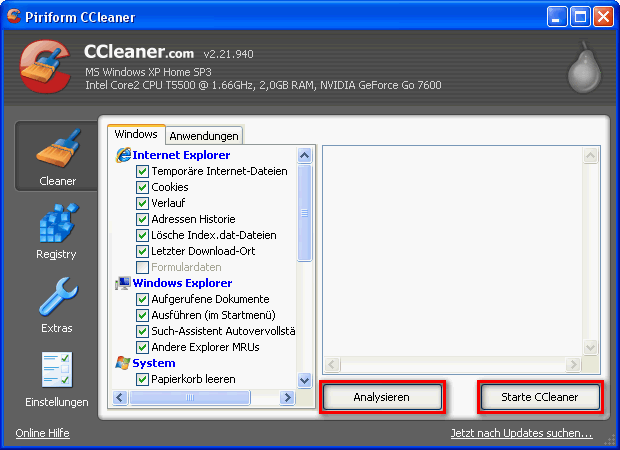Open the Einstellungen settings icon
Screen dimensions: 620x450
[x=56, y=378]
